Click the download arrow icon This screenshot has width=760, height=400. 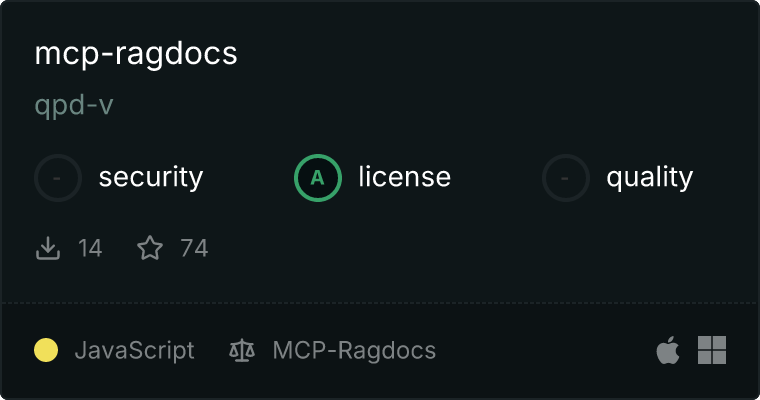click(x=48, y=248)
